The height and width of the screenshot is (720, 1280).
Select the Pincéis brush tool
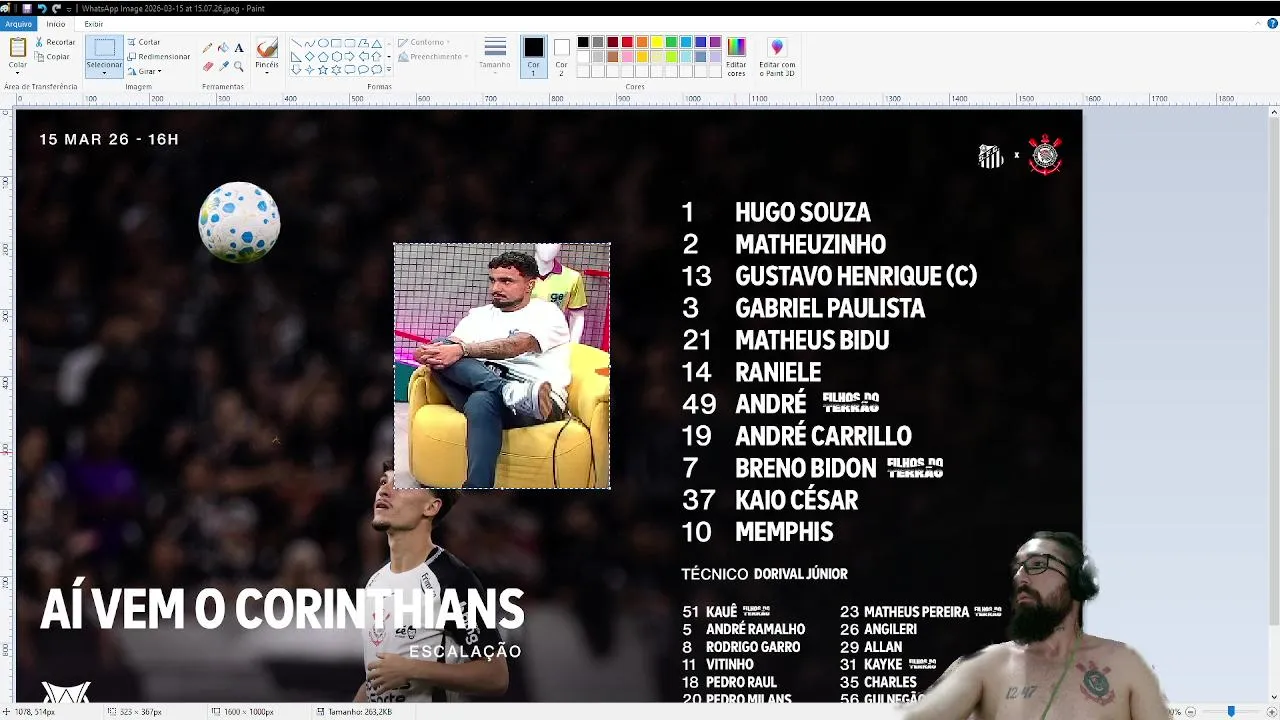click(x=267, y=47)
